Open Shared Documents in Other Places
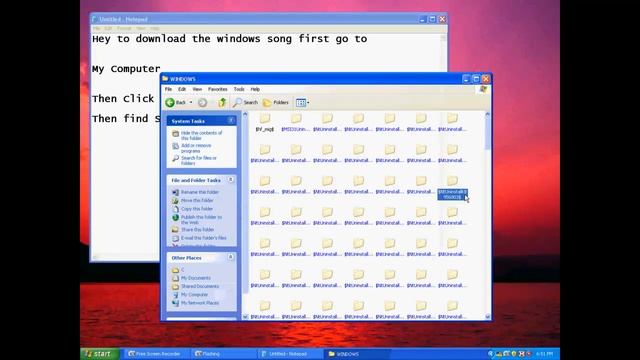 point(200,286)
